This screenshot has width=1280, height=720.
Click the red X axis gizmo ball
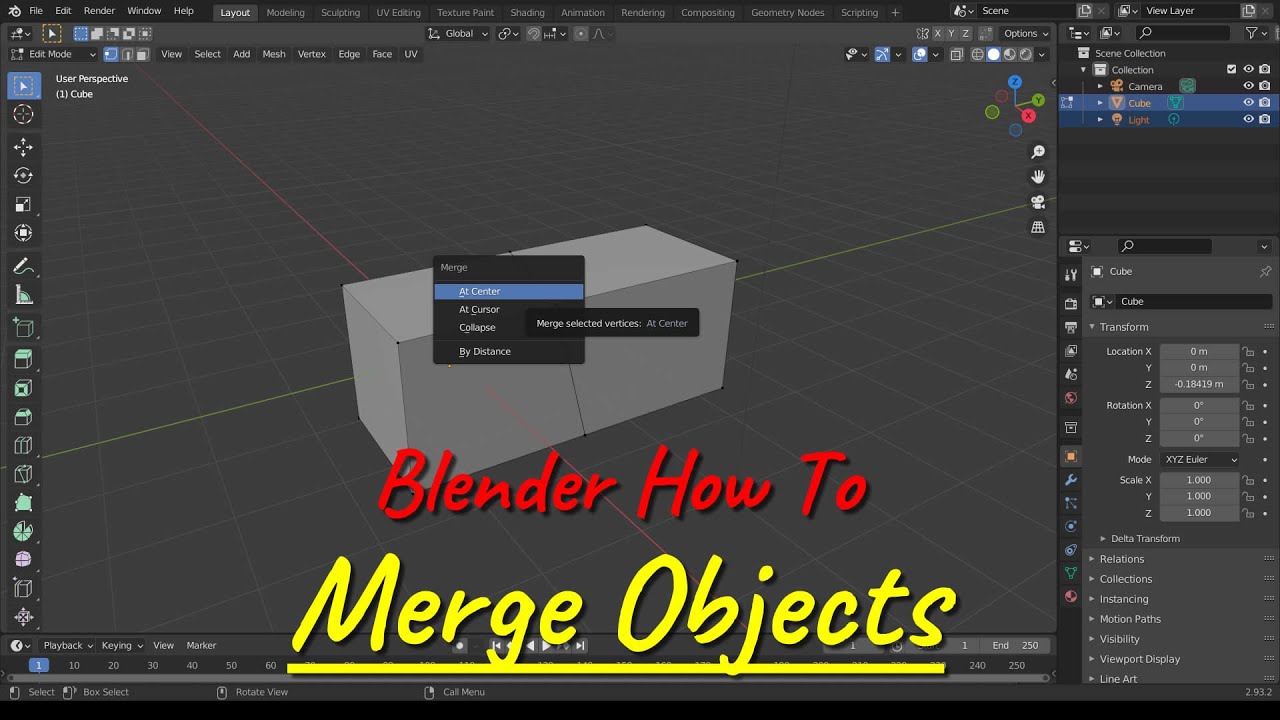[1029, 116]
